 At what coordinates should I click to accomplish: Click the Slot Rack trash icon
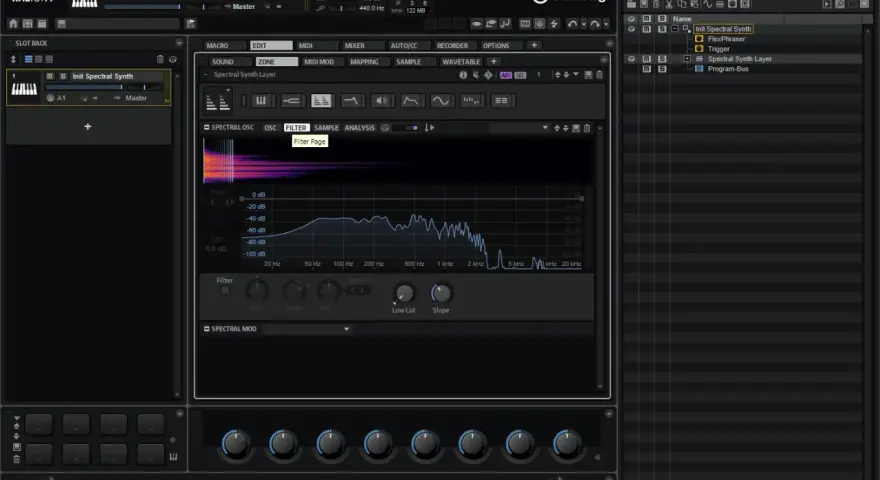click(x=160, y=59)
